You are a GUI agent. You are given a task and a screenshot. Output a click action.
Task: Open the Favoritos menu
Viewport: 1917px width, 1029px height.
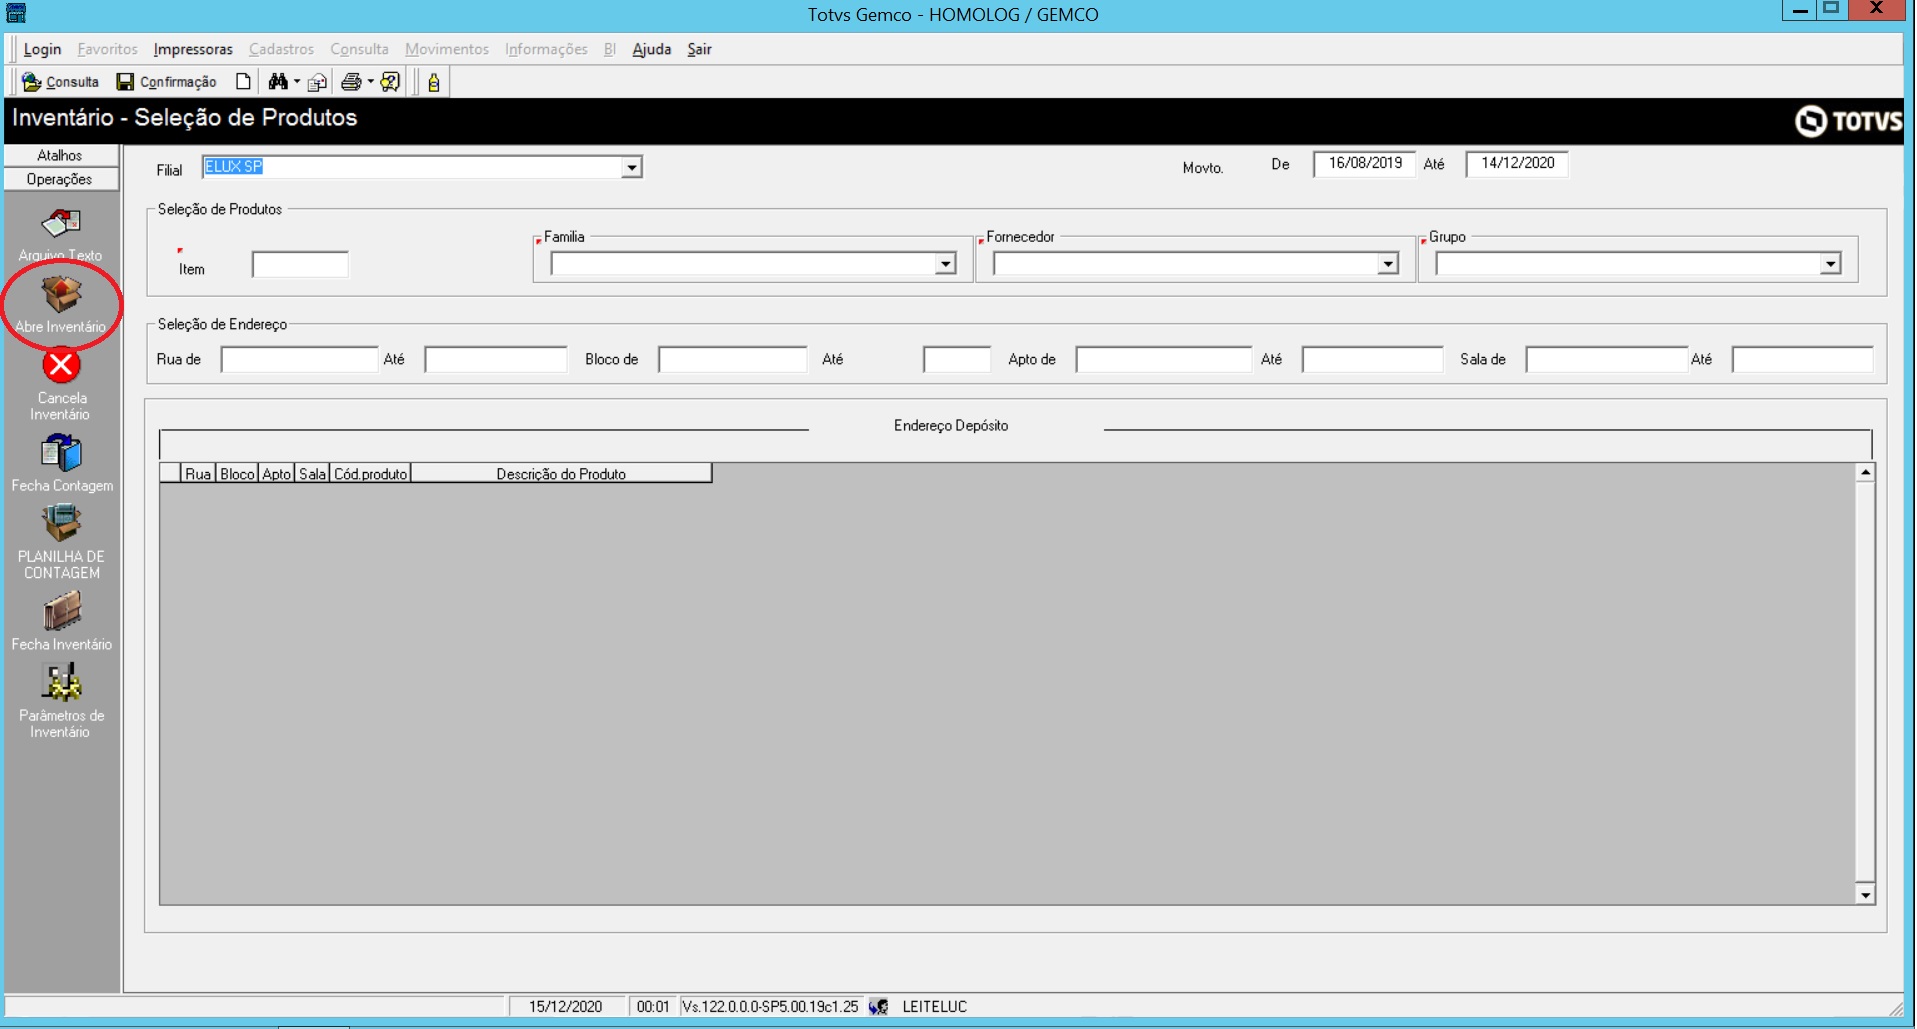point(107,49)
